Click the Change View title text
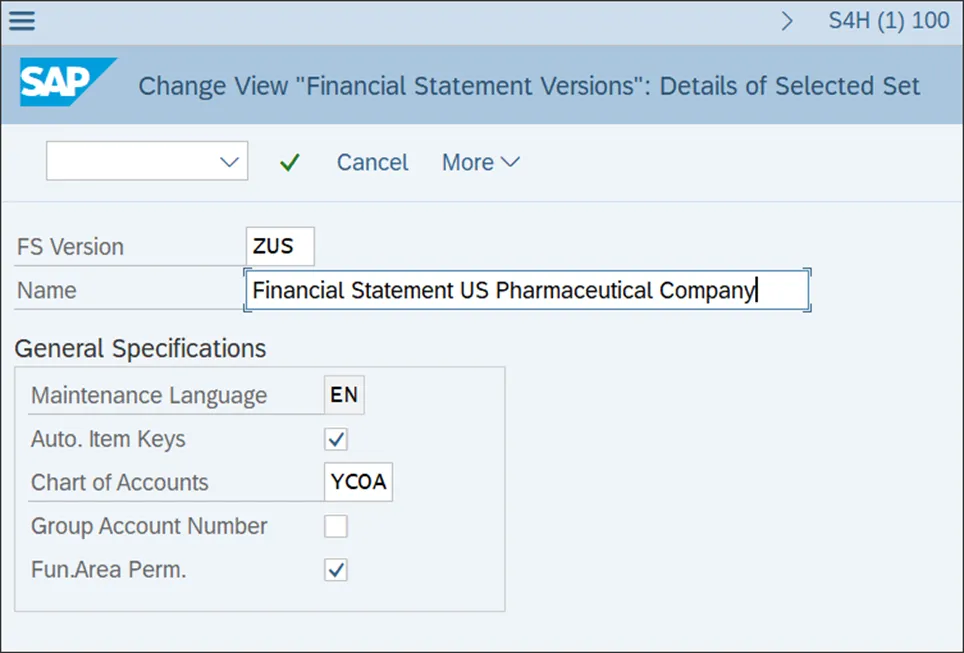 tap(529, 86)
